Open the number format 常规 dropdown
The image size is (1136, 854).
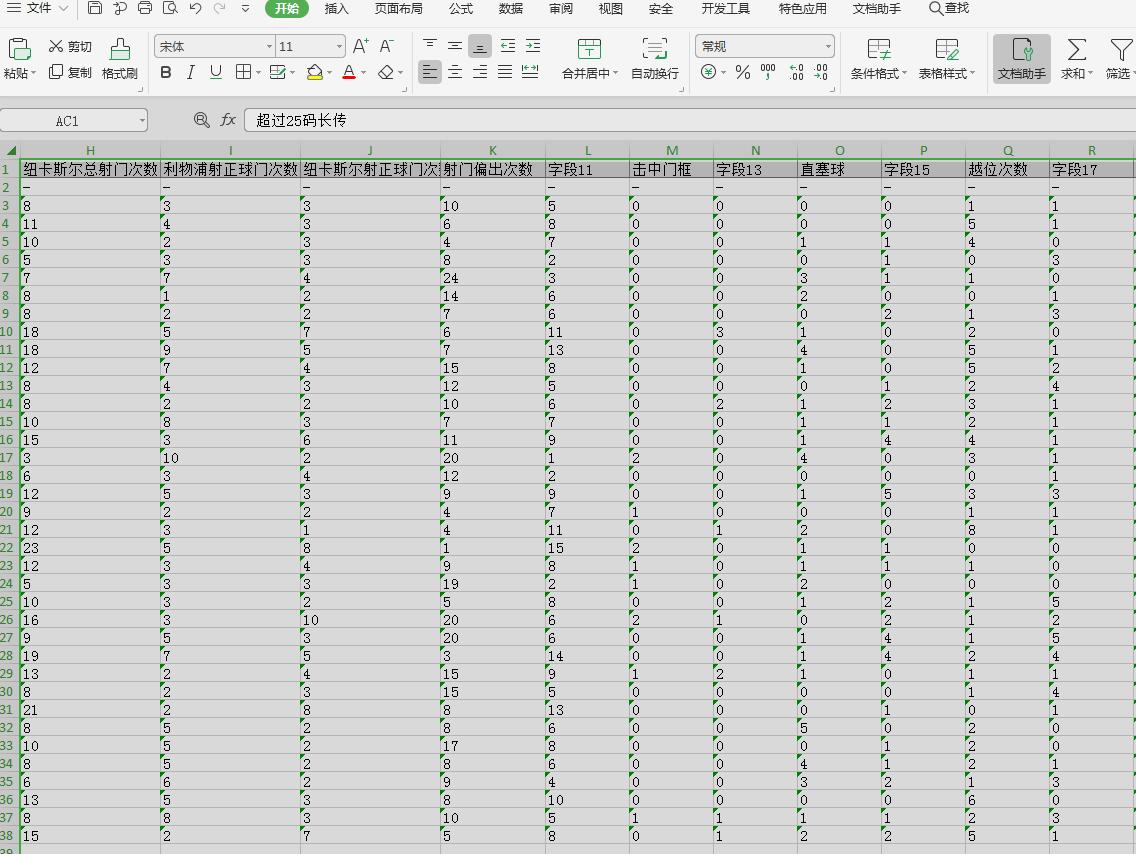pyautogui.click(x=828, y=47)
